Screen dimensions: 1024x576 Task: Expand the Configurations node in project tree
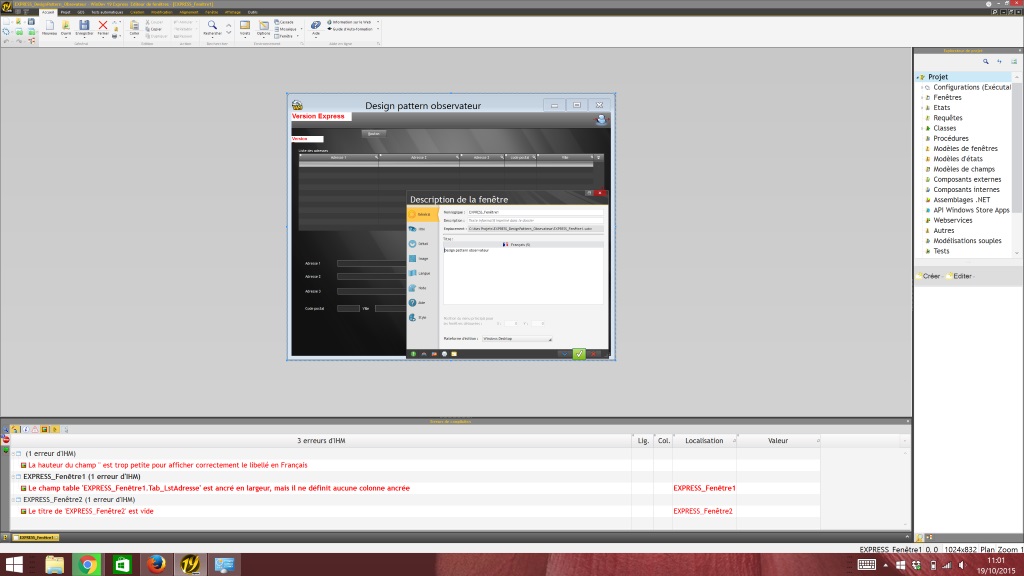[922, 87]
